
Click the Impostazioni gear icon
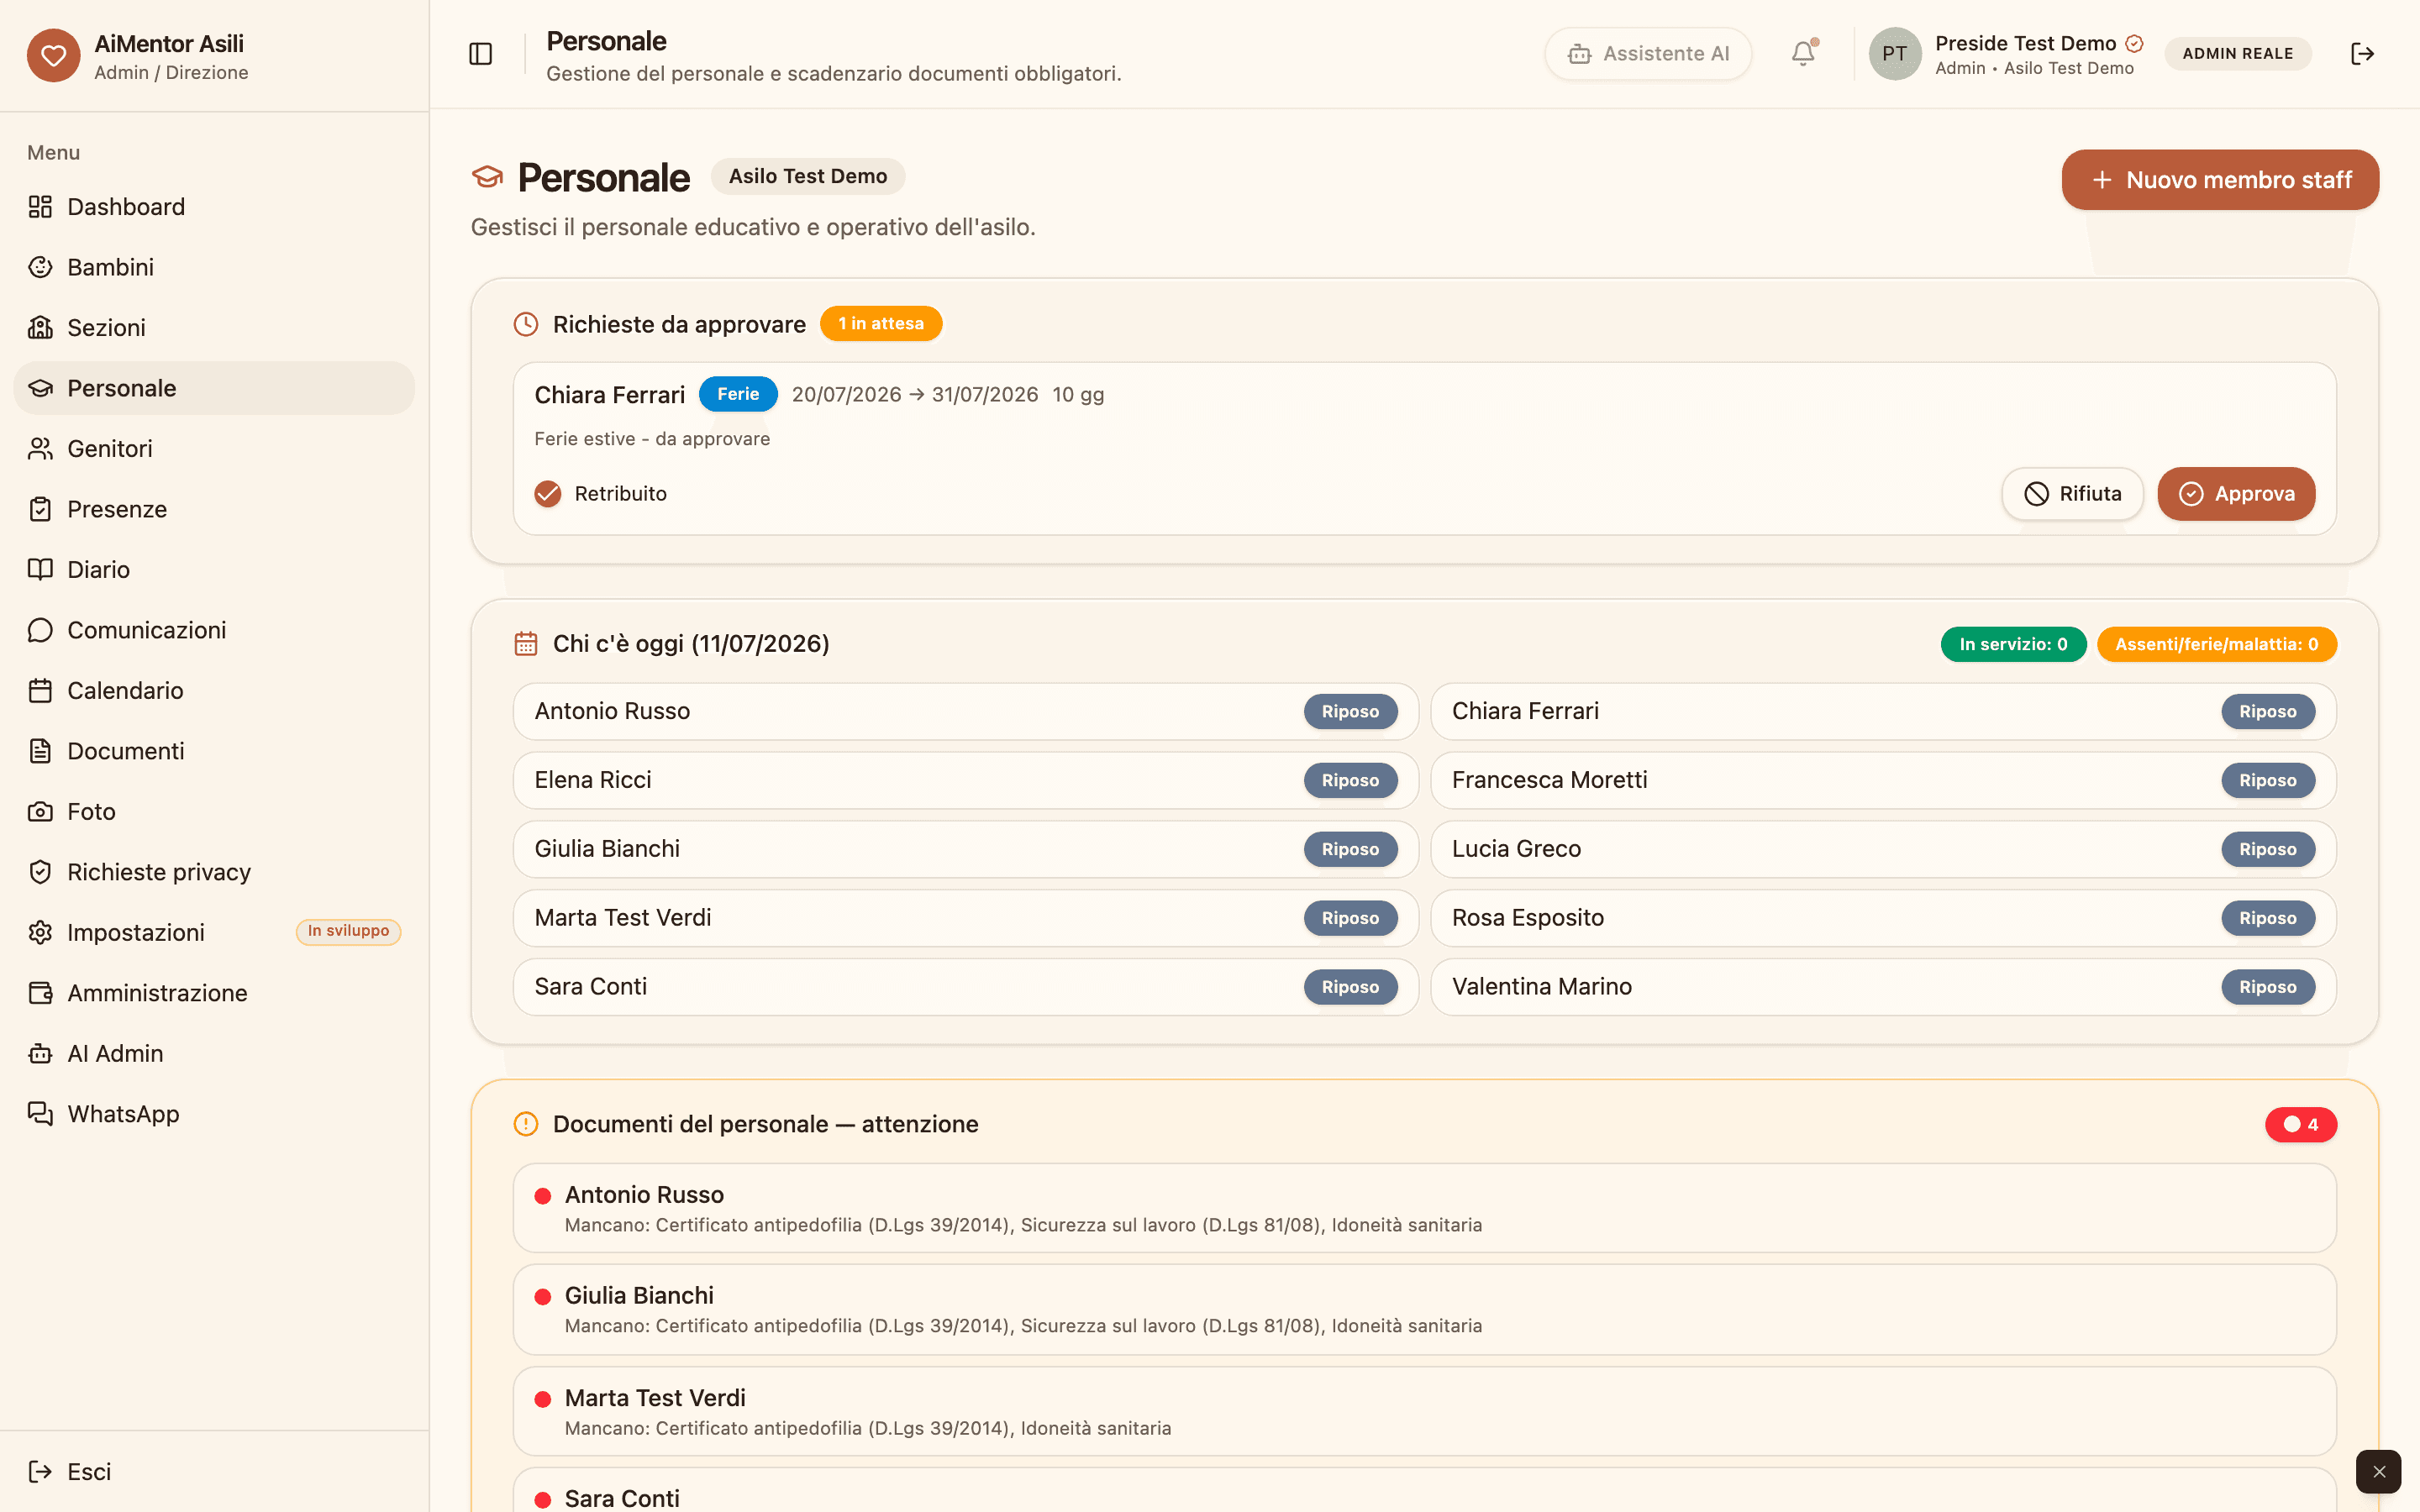point(40,933)
